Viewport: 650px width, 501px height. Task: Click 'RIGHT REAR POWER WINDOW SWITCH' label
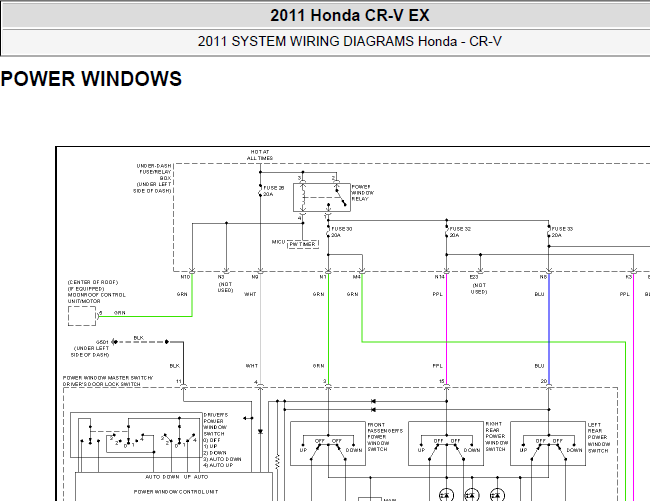pyautogui.click(x=496, y=436)
